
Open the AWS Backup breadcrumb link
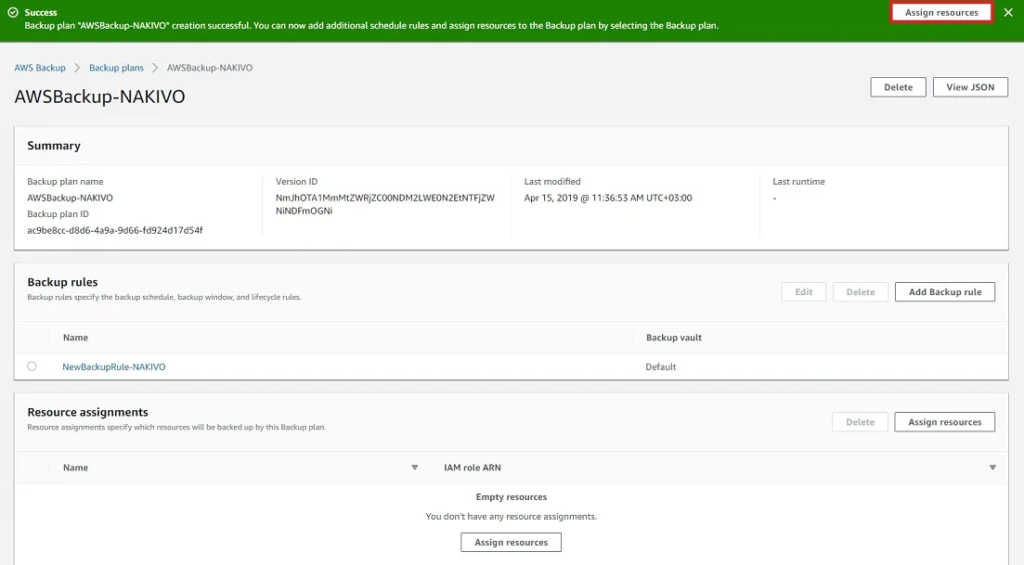40,68
